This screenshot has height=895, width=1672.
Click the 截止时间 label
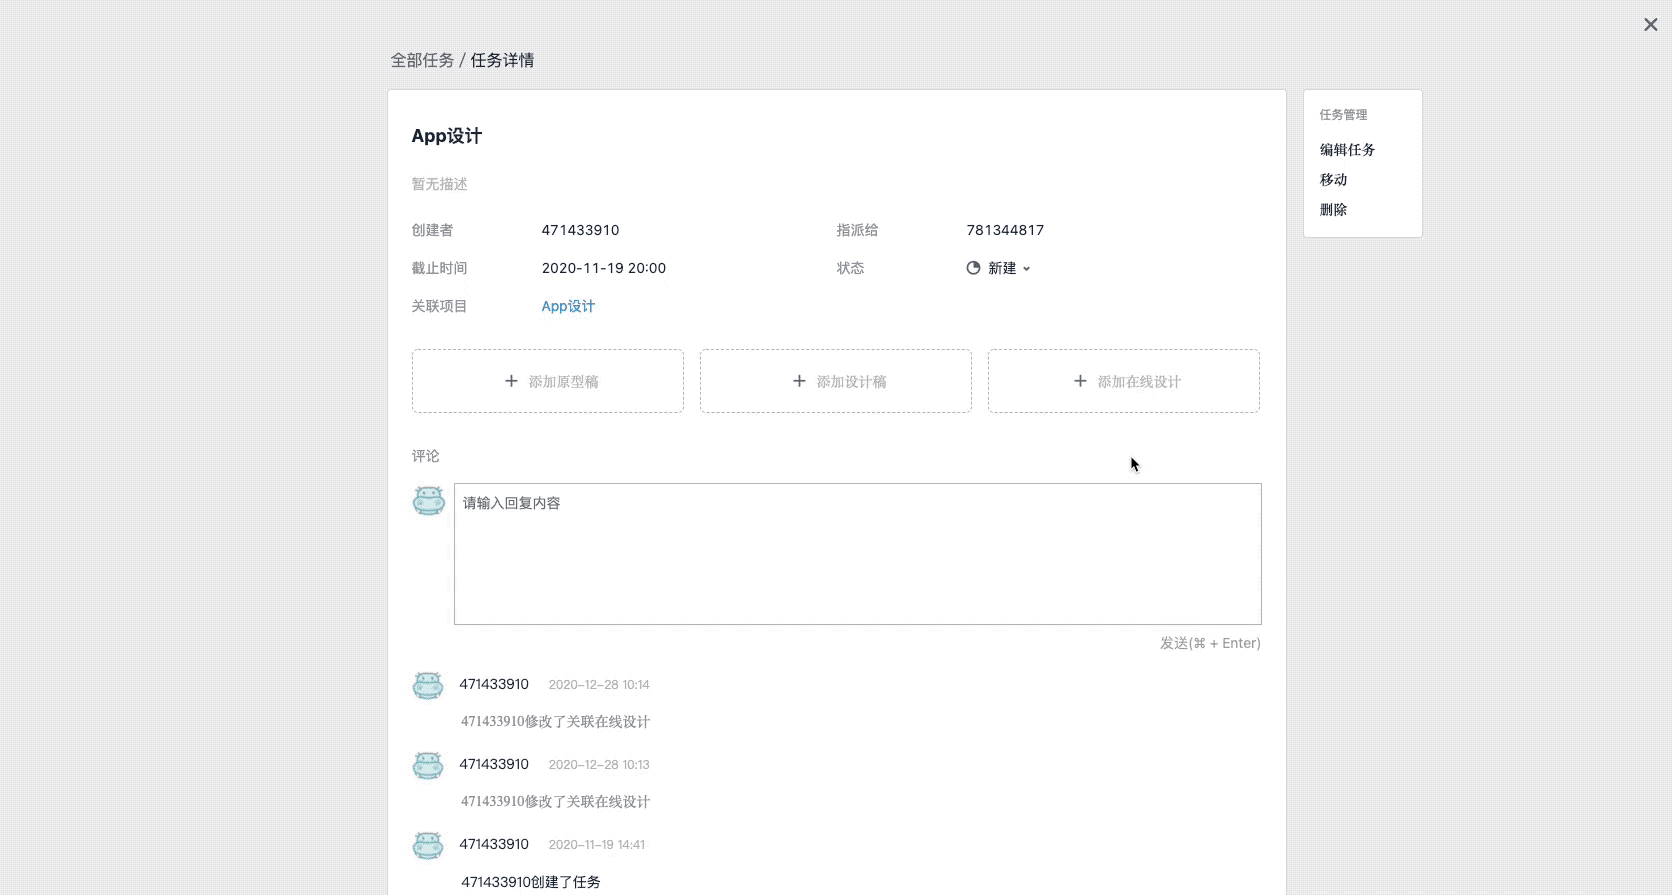point(440,268)
